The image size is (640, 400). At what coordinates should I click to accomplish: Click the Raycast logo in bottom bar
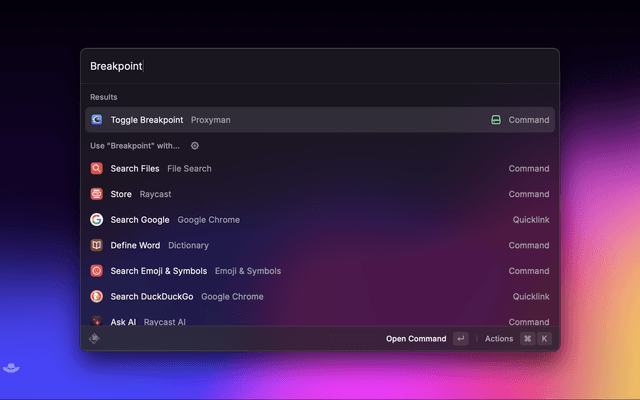(x=95, y=339)
